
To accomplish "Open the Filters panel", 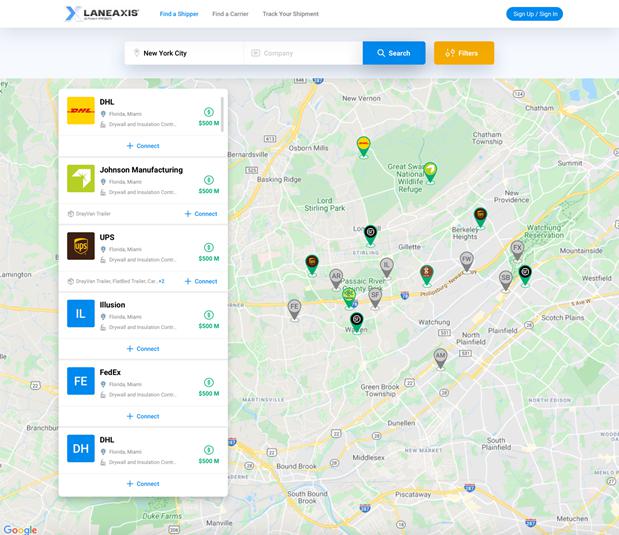I will point(463,53).
